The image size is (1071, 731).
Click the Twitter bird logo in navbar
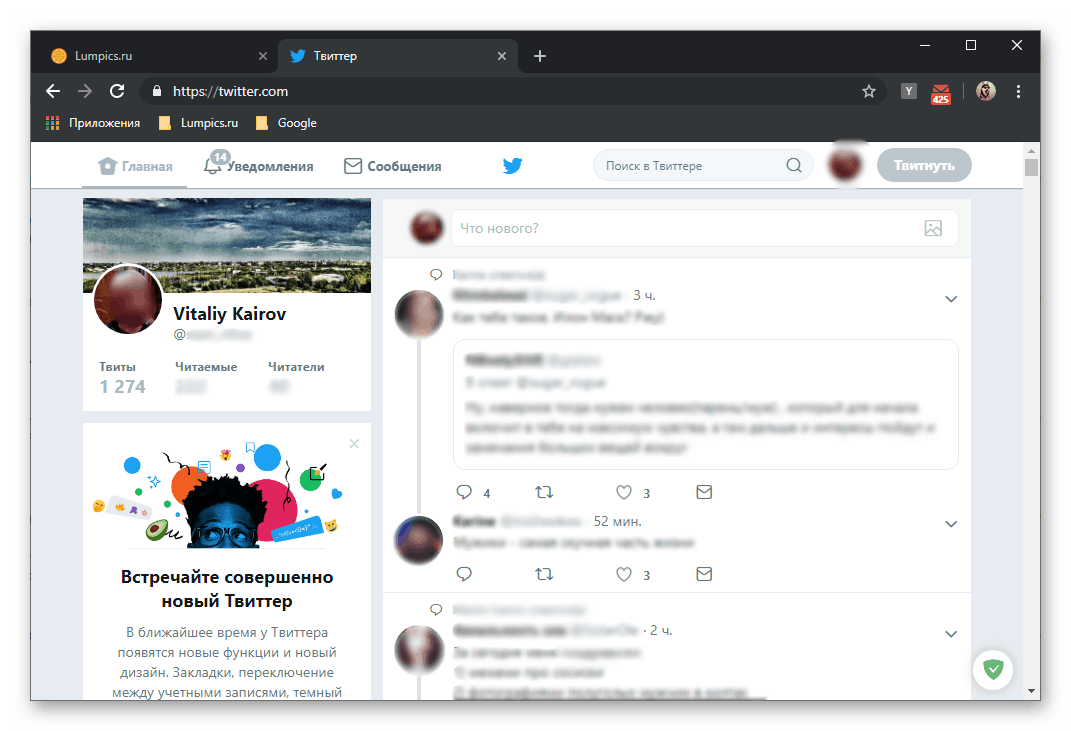[x=512, y=165]
